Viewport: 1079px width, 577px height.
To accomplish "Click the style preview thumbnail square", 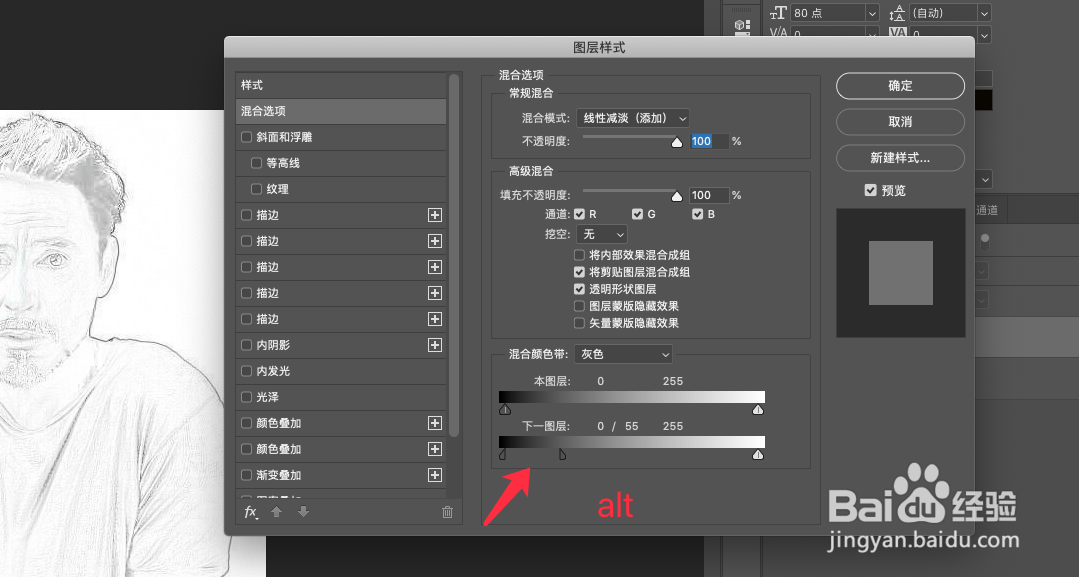I will click(x=901, y=273).
